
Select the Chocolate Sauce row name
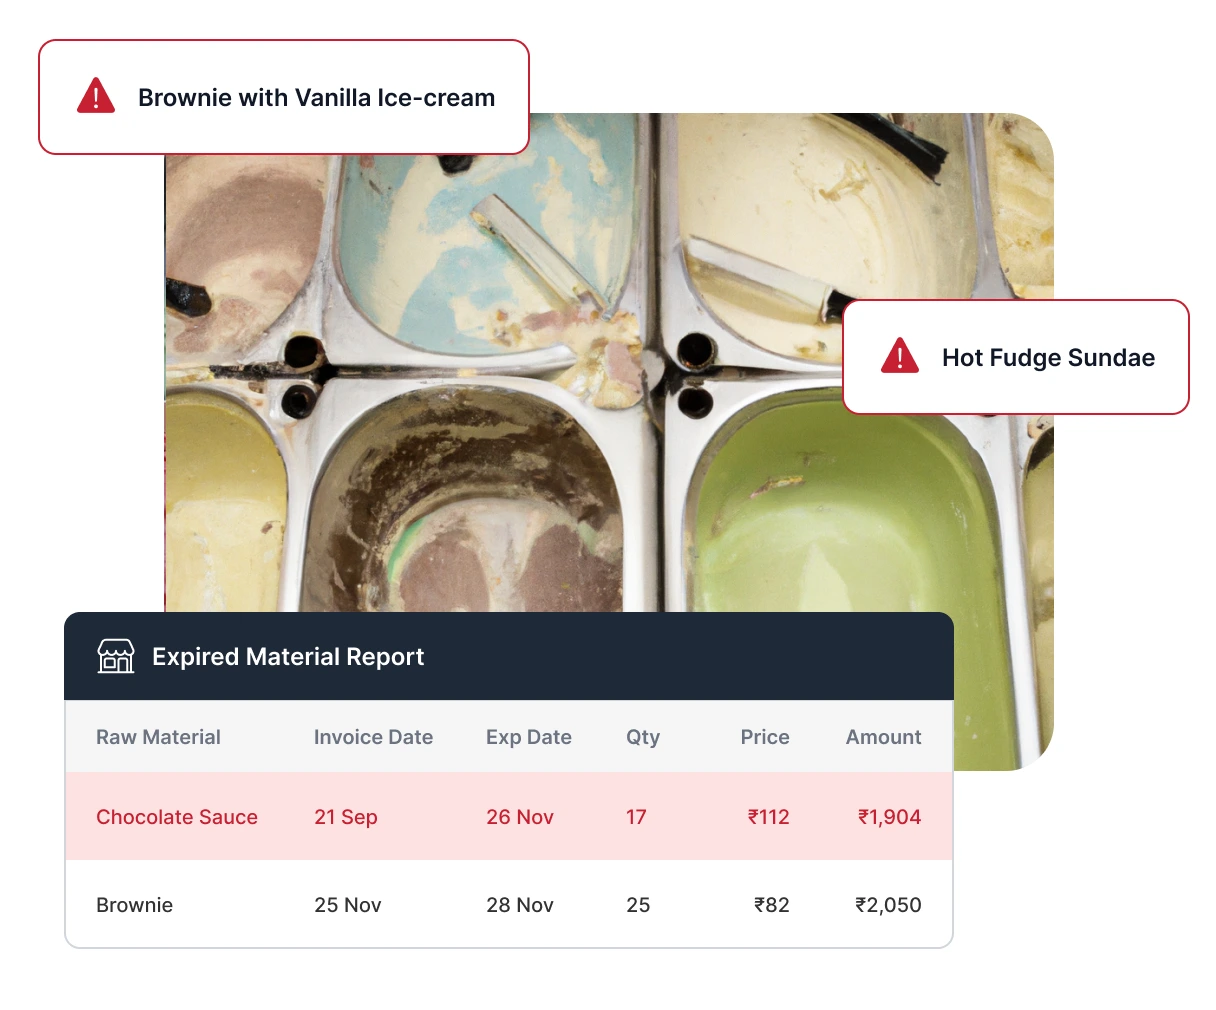coord(177,817)
